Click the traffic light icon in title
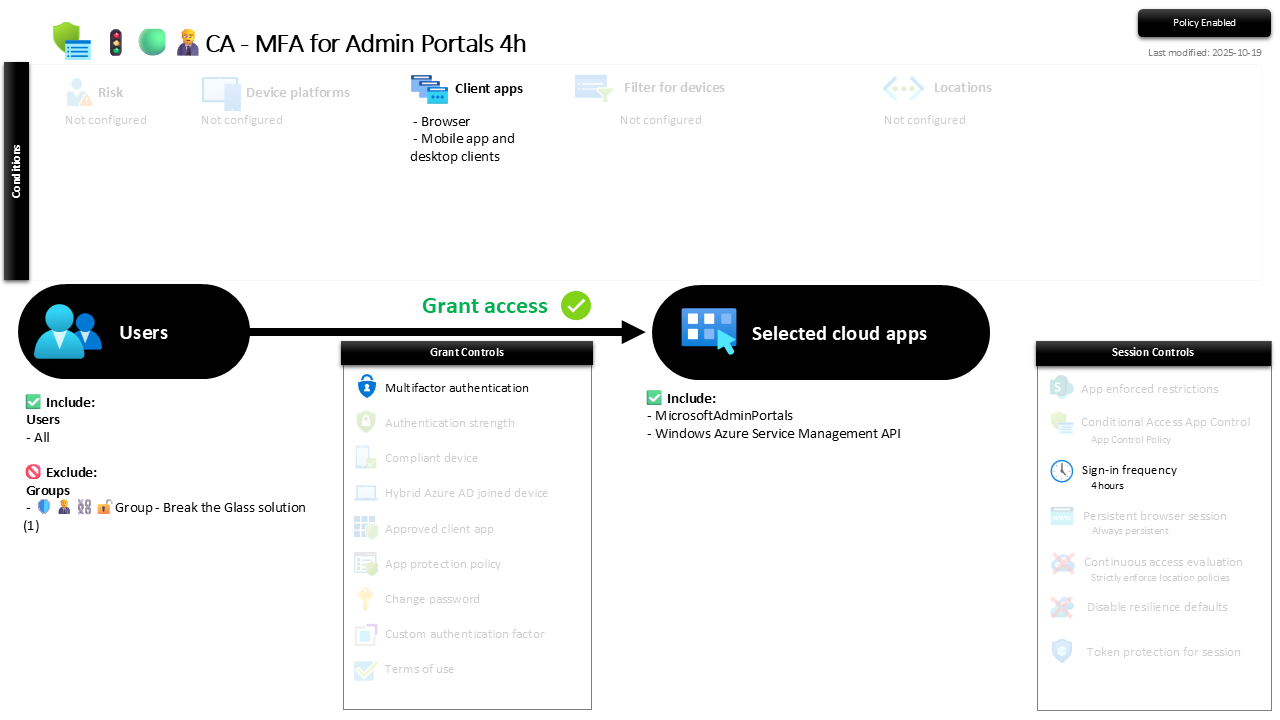Screen dimensions: 1280x720 click(x=116, y=43)
